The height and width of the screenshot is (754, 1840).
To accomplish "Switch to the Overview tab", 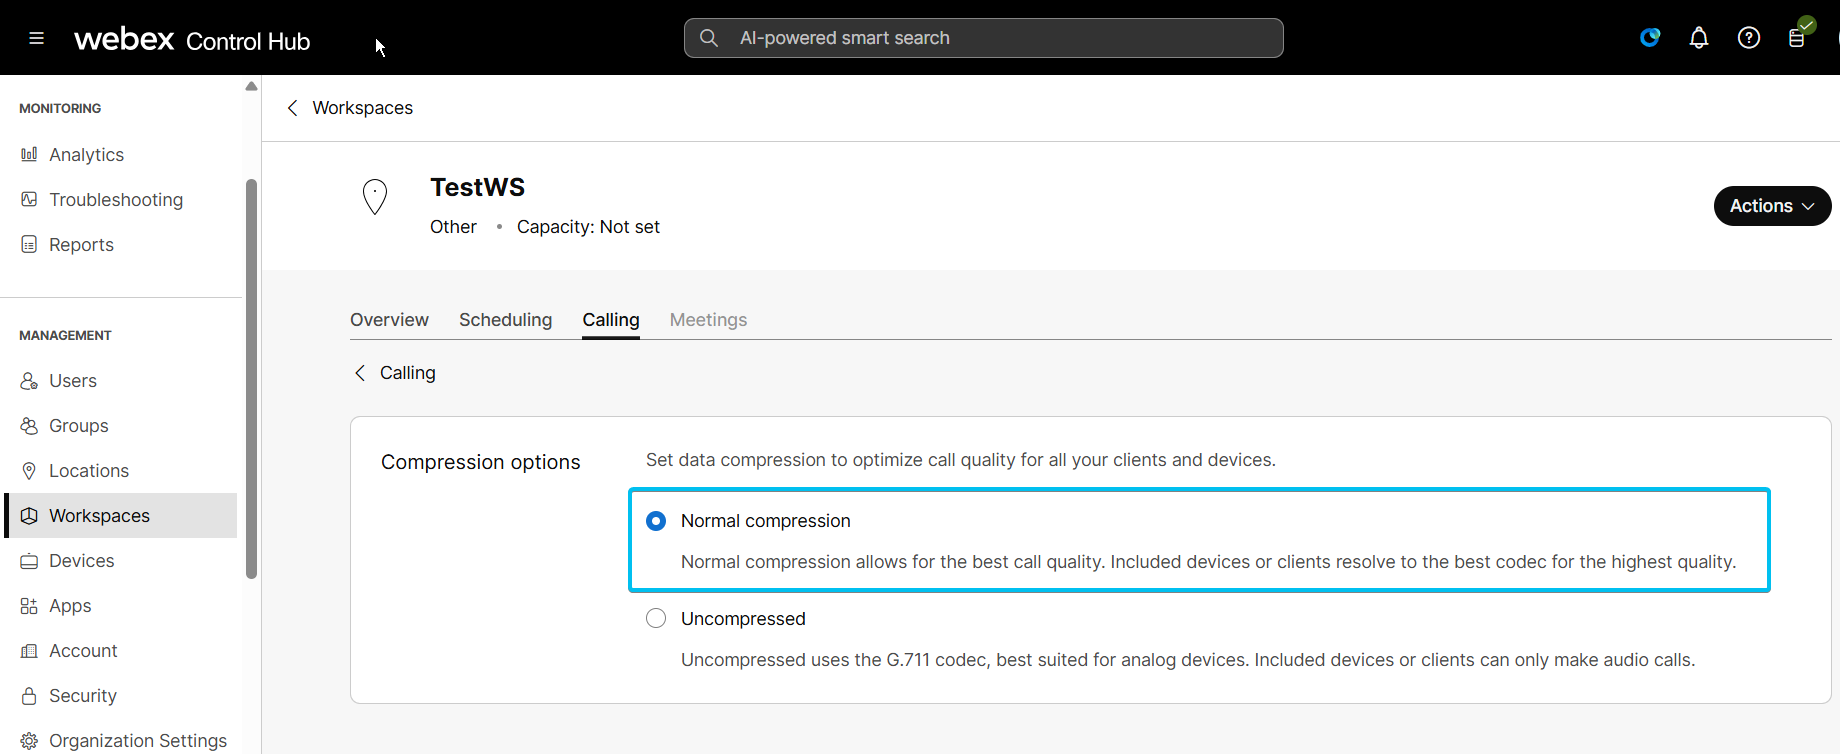I will tap(389, 320).
